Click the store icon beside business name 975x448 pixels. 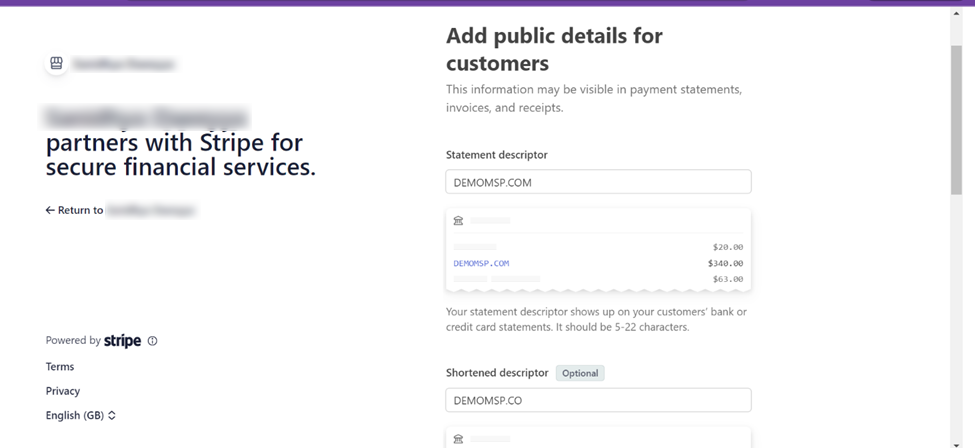pos(56,63)
